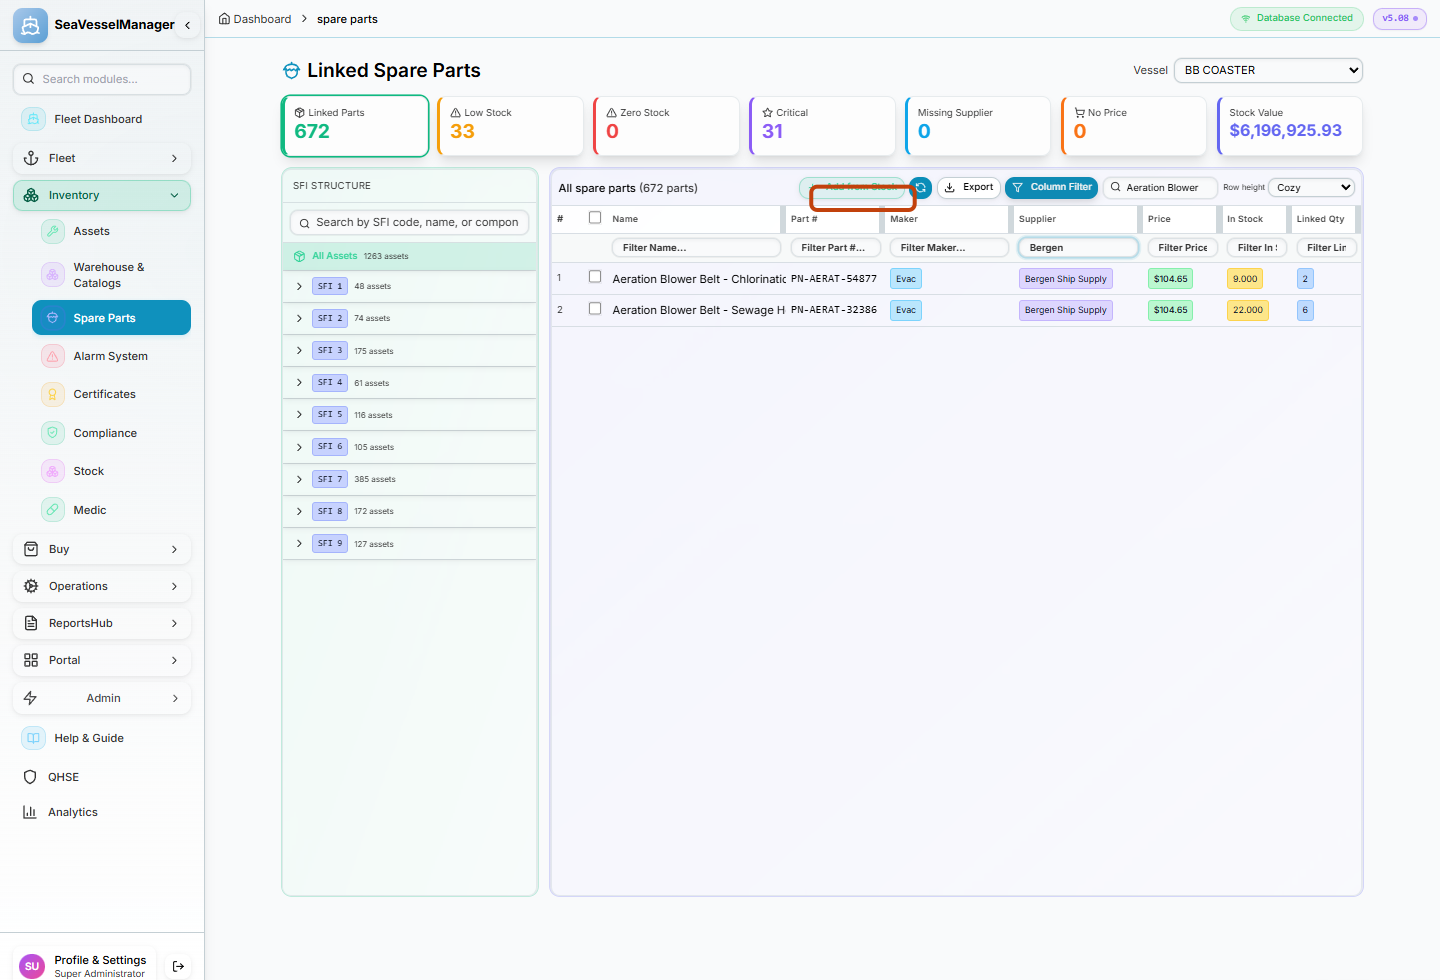Click the Operations gear icon
This screenshot has width=1440, height=980.
tap(31, 586)
